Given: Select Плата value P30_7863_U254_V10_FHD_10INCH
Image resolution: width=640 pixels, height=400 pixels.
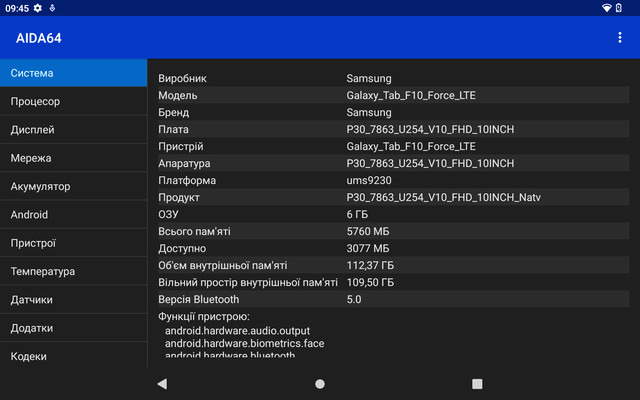Looking at the screenshot, I should click(430, 129).
